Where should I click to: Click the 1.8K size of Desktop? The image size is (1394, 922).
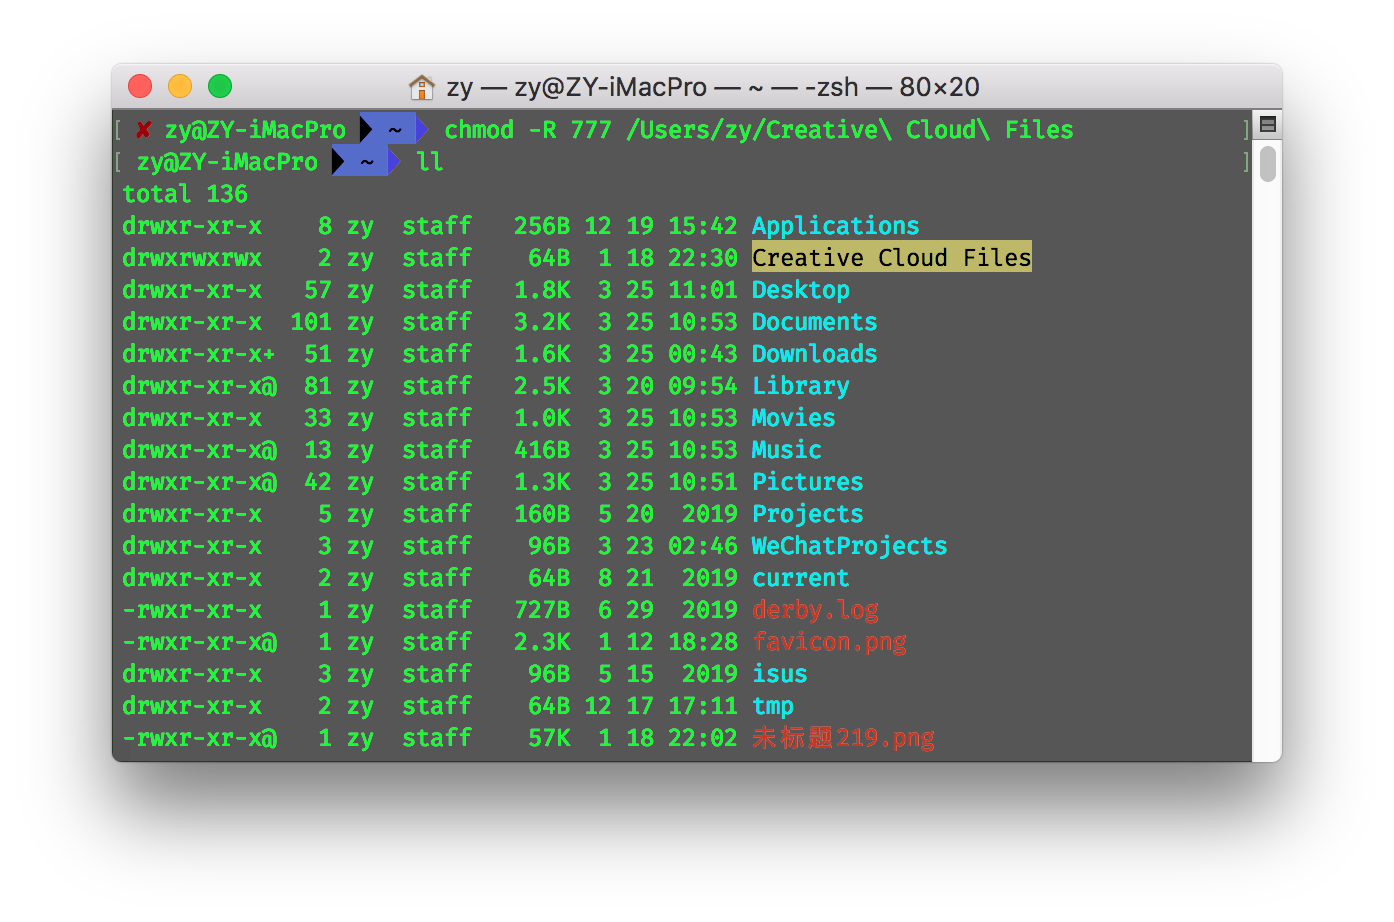point(542,290)
